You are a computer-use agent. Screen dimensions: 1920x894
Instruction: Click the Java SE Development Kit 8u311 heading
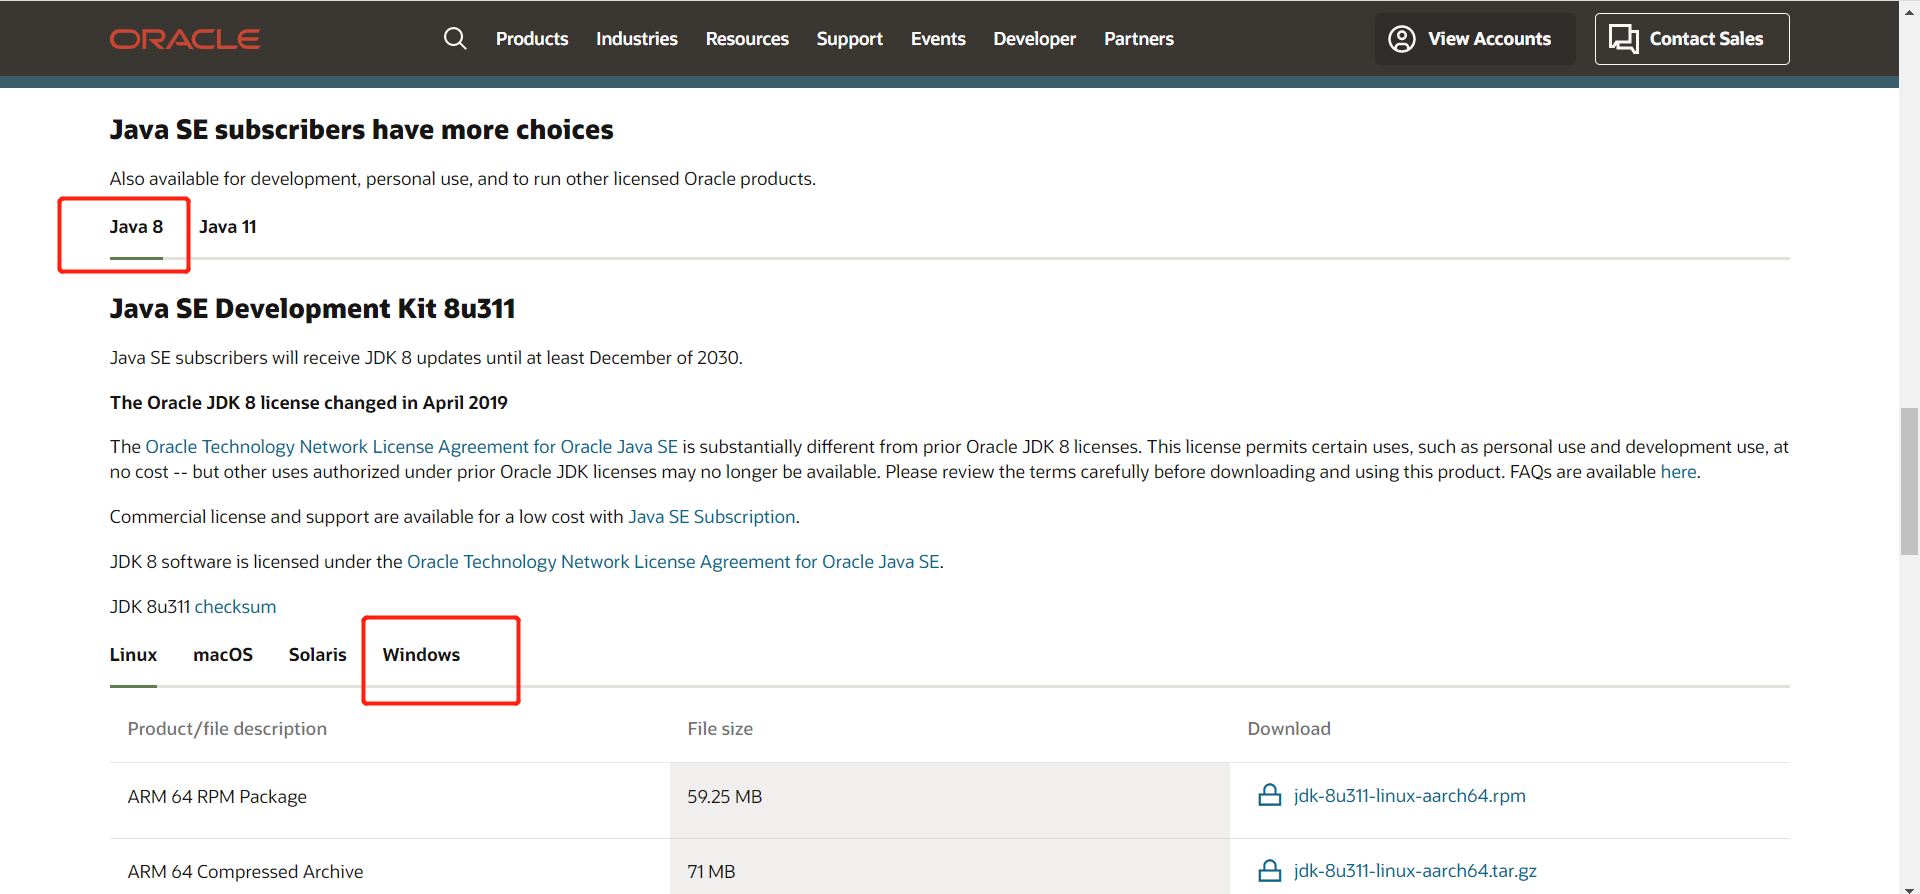point(312,308)
